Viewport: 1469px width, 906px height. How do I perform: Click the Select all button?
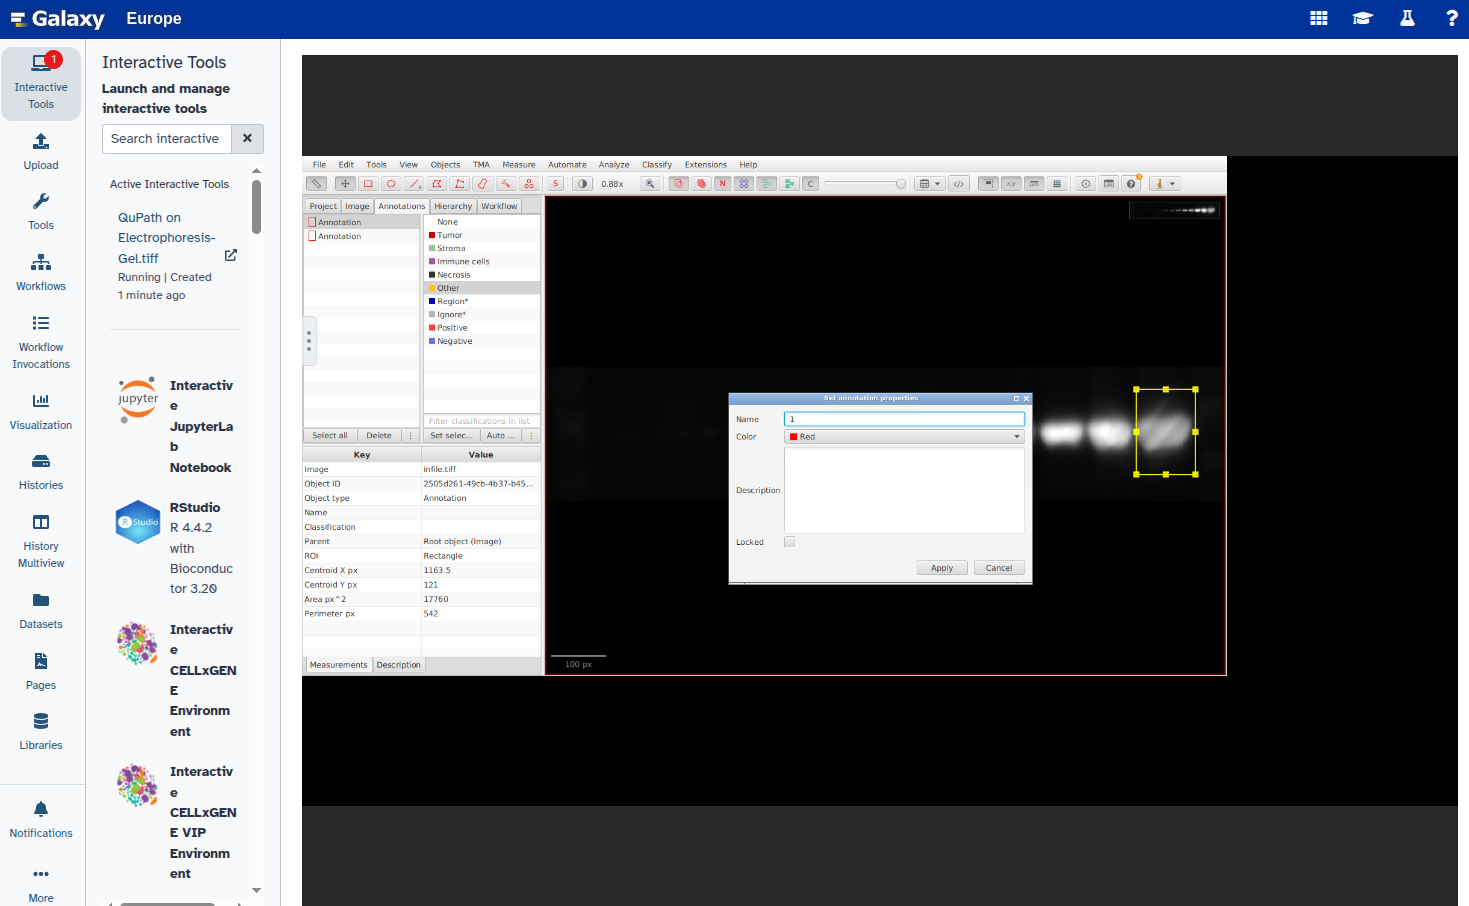(330, 436)
